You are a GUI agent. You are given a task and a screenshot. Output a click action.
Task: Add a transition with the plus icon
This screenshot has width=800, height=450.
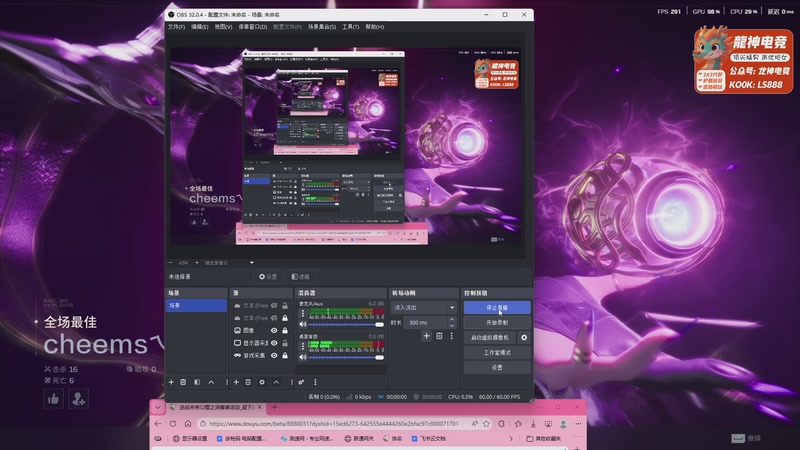[x=427, y=336]
